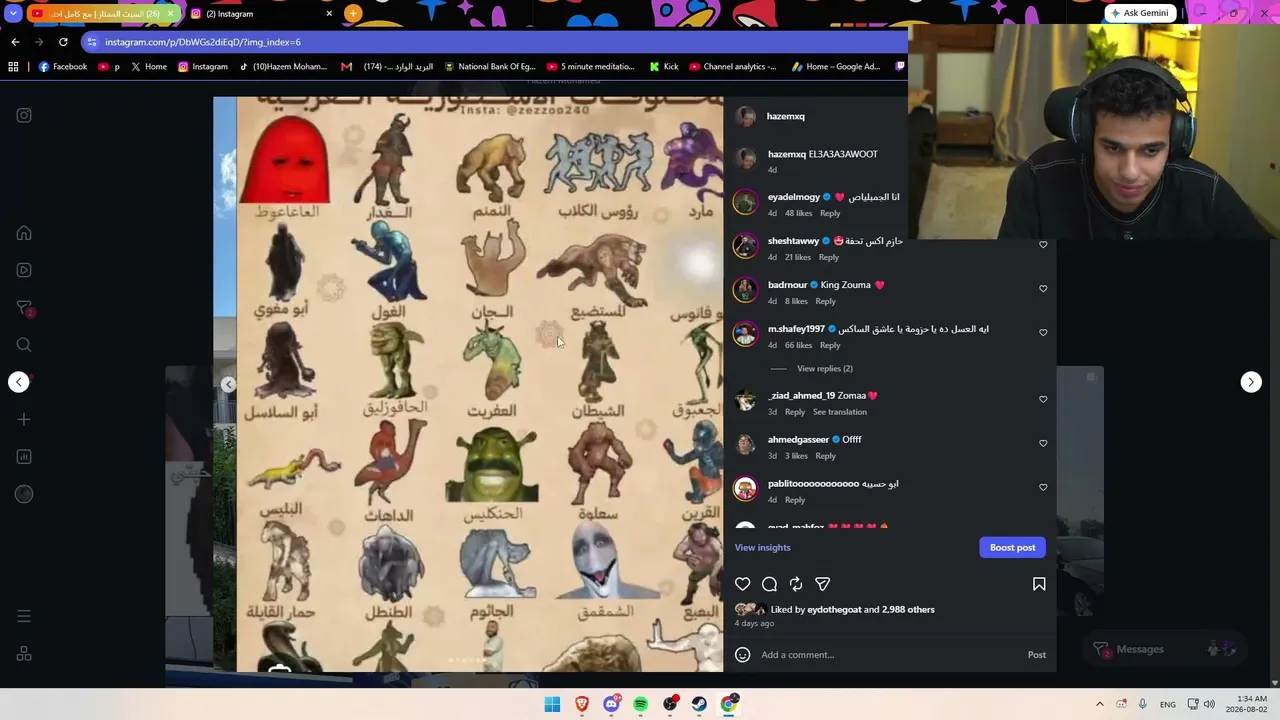Go to Instagram Home in the sidebar
Screen dimensions: 1280x720
(24, 234)
